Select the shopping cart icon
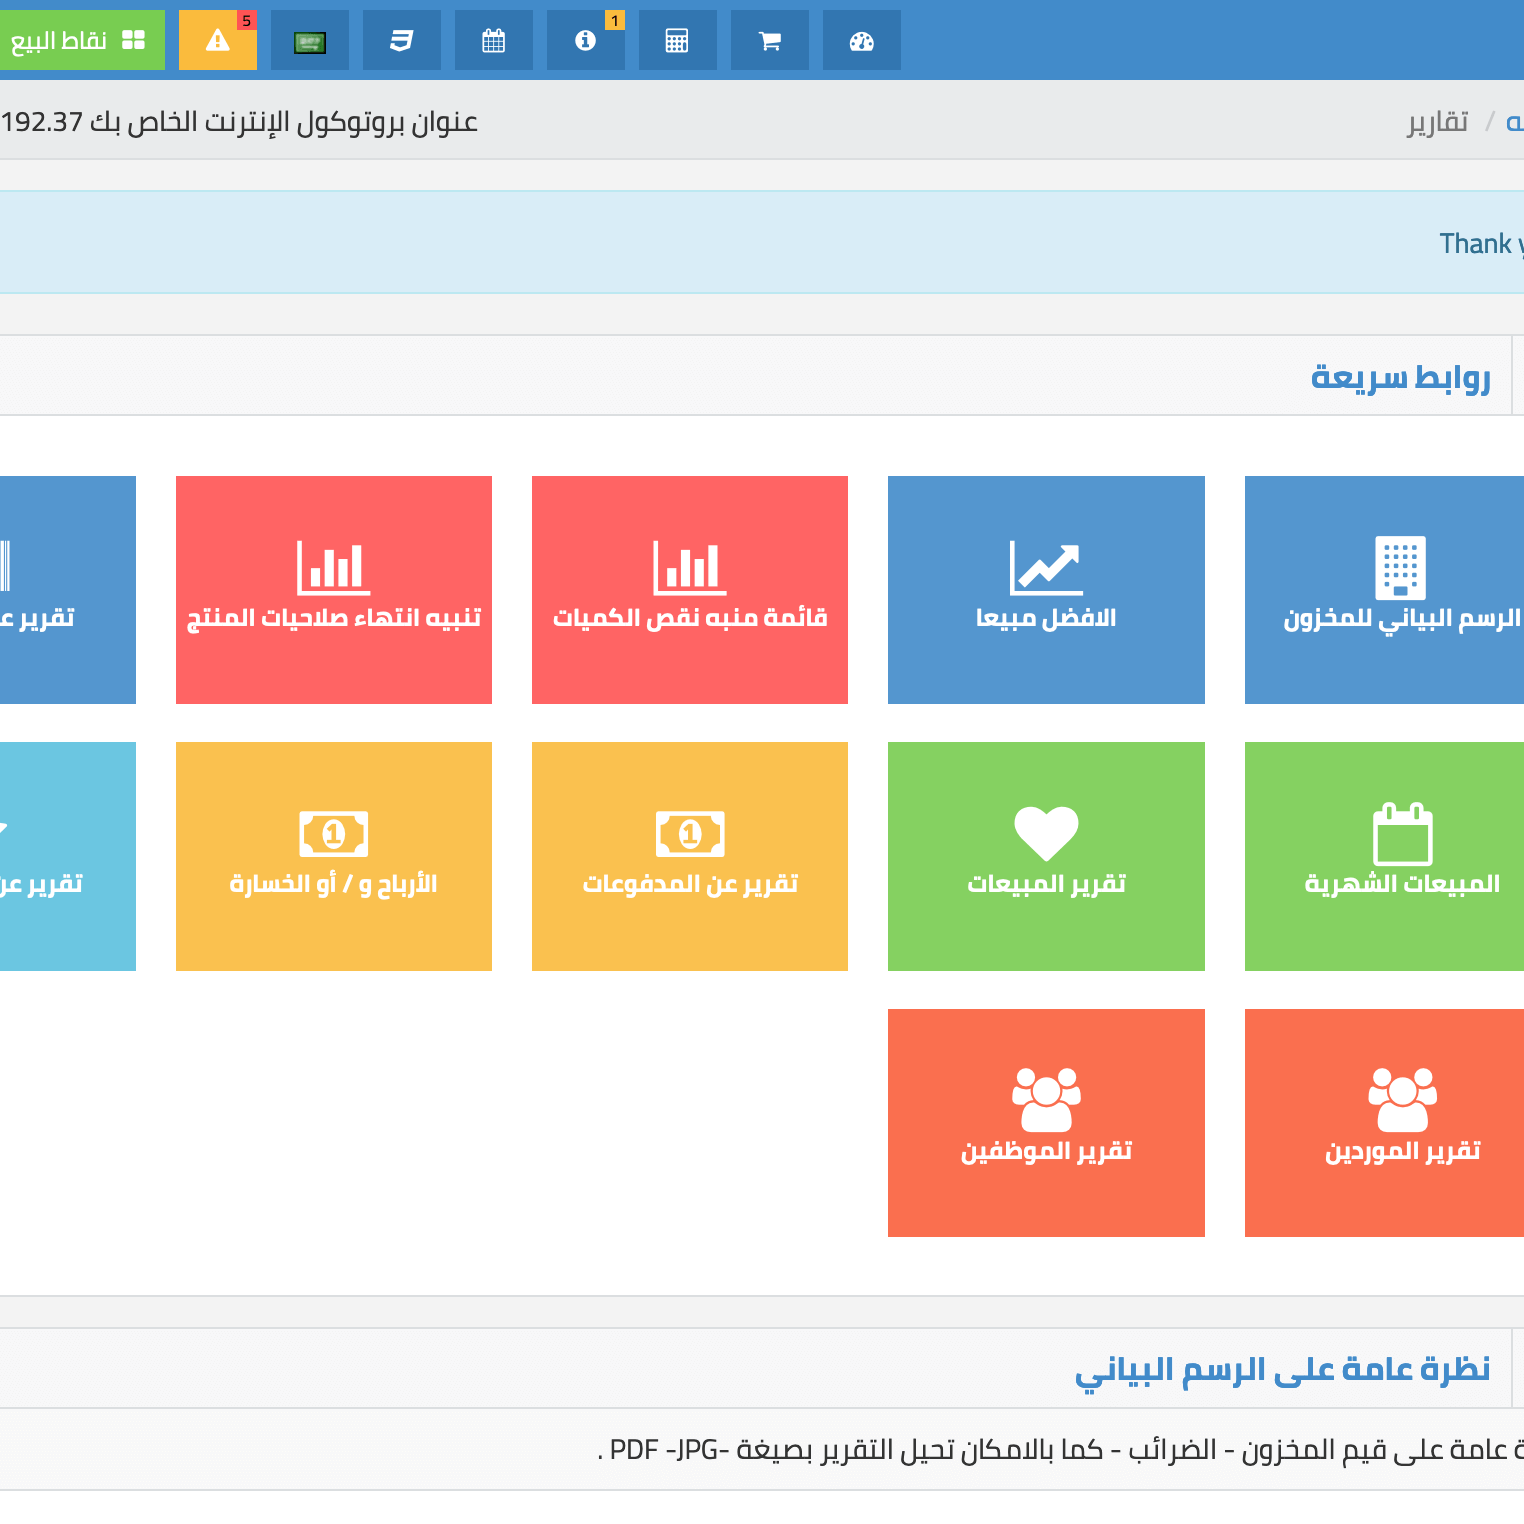Image resolution: width=1524 pixels, height=1524 pixels. tap(769, 40)
